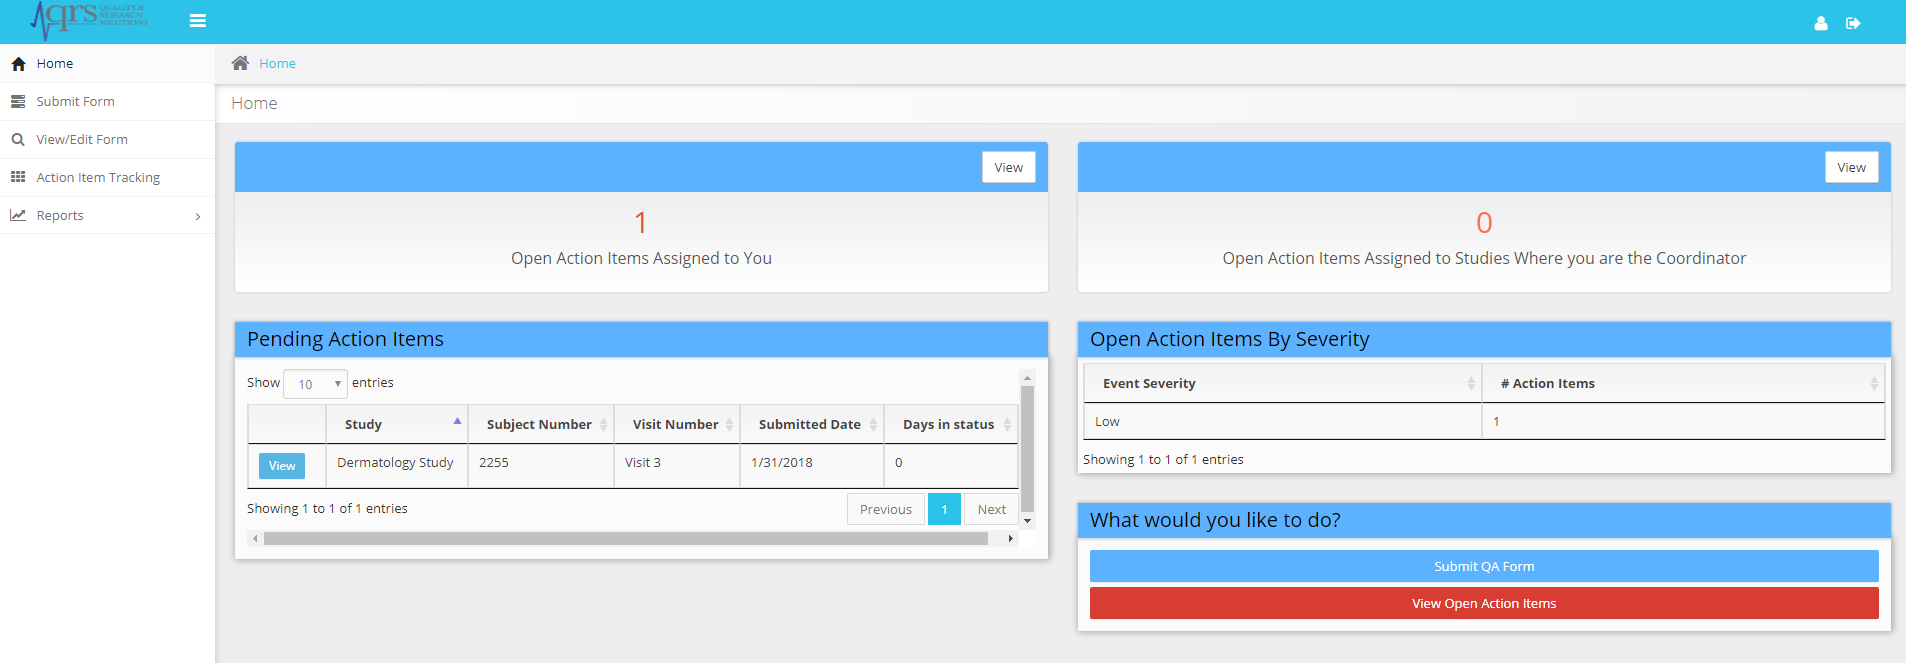This screenshot has width=1906, height=663.
Task: Click View Open Action Items button
Action: coord(1483,603)
